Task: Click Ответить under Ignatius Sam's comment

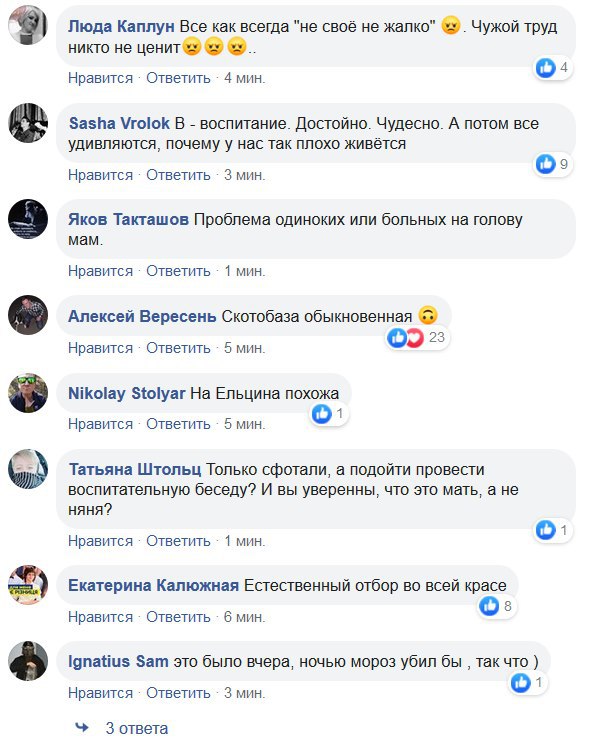Action: pyautogui.click(x=179, y=693)
